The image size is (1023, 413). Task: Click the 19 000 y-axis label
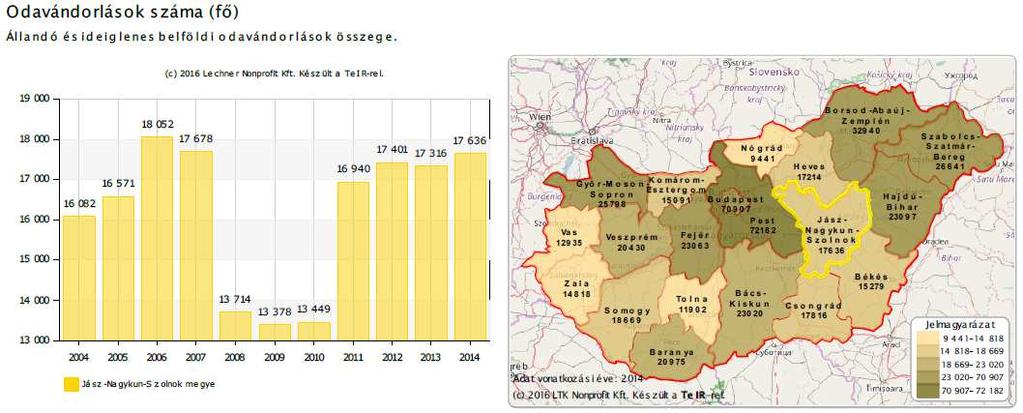pyautogui.click(x=34, y=99)
